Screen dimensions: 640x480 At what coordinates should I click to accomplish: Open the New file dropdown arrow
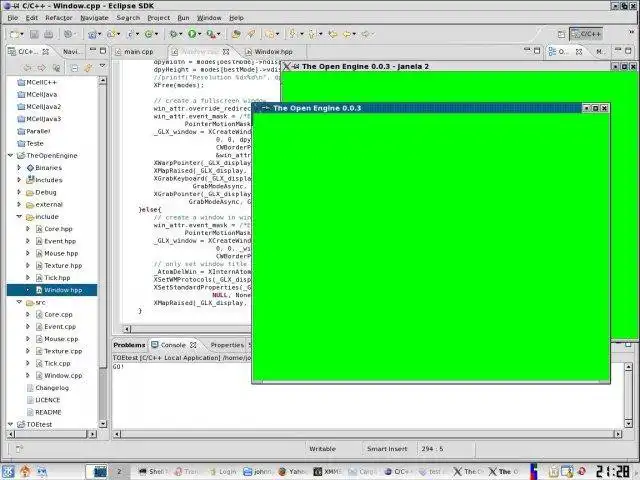coord(22,34)
